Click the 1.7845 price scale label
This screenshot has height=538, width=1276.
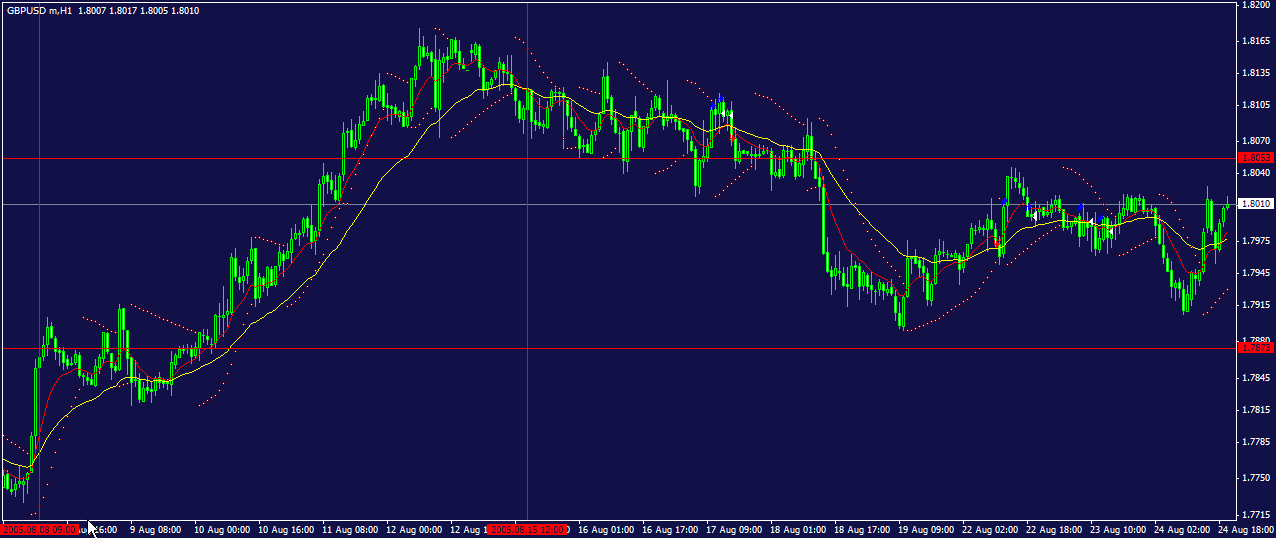point(1255,378)
